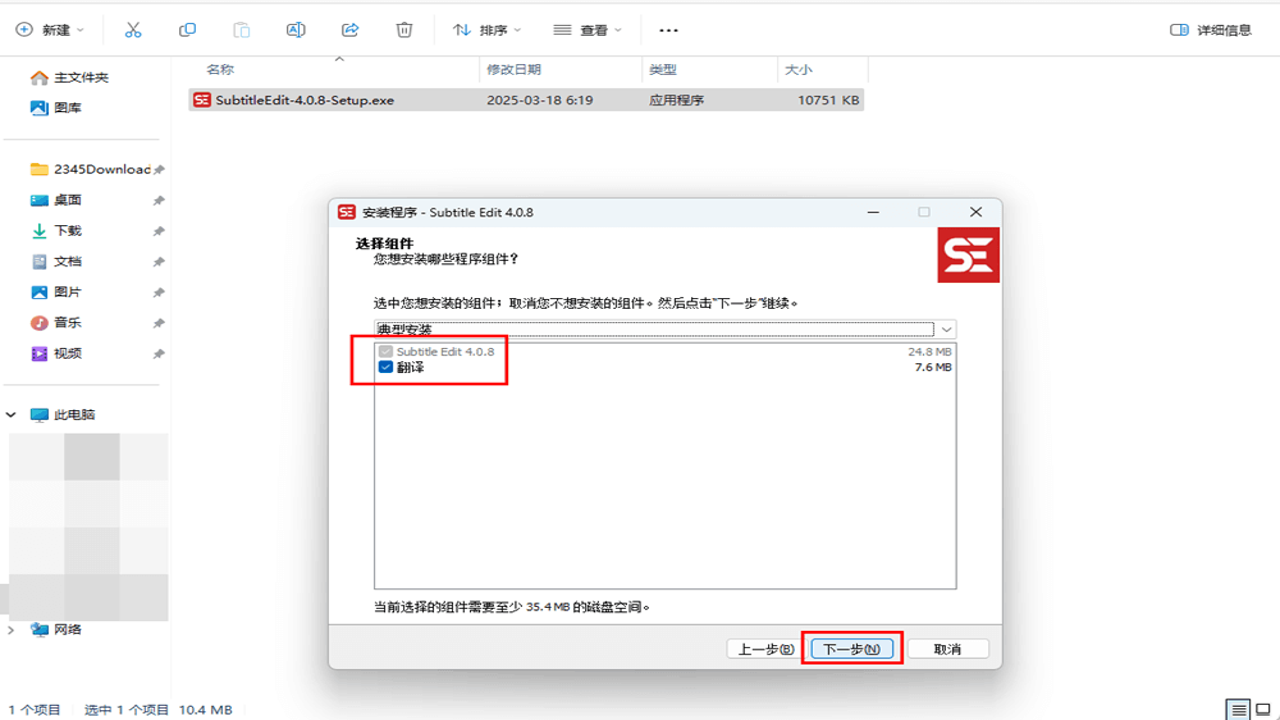This screenshot has height=720, width=1280.
Task: Collapse the 此电脑 tree chevron
Action: [12, 414]
